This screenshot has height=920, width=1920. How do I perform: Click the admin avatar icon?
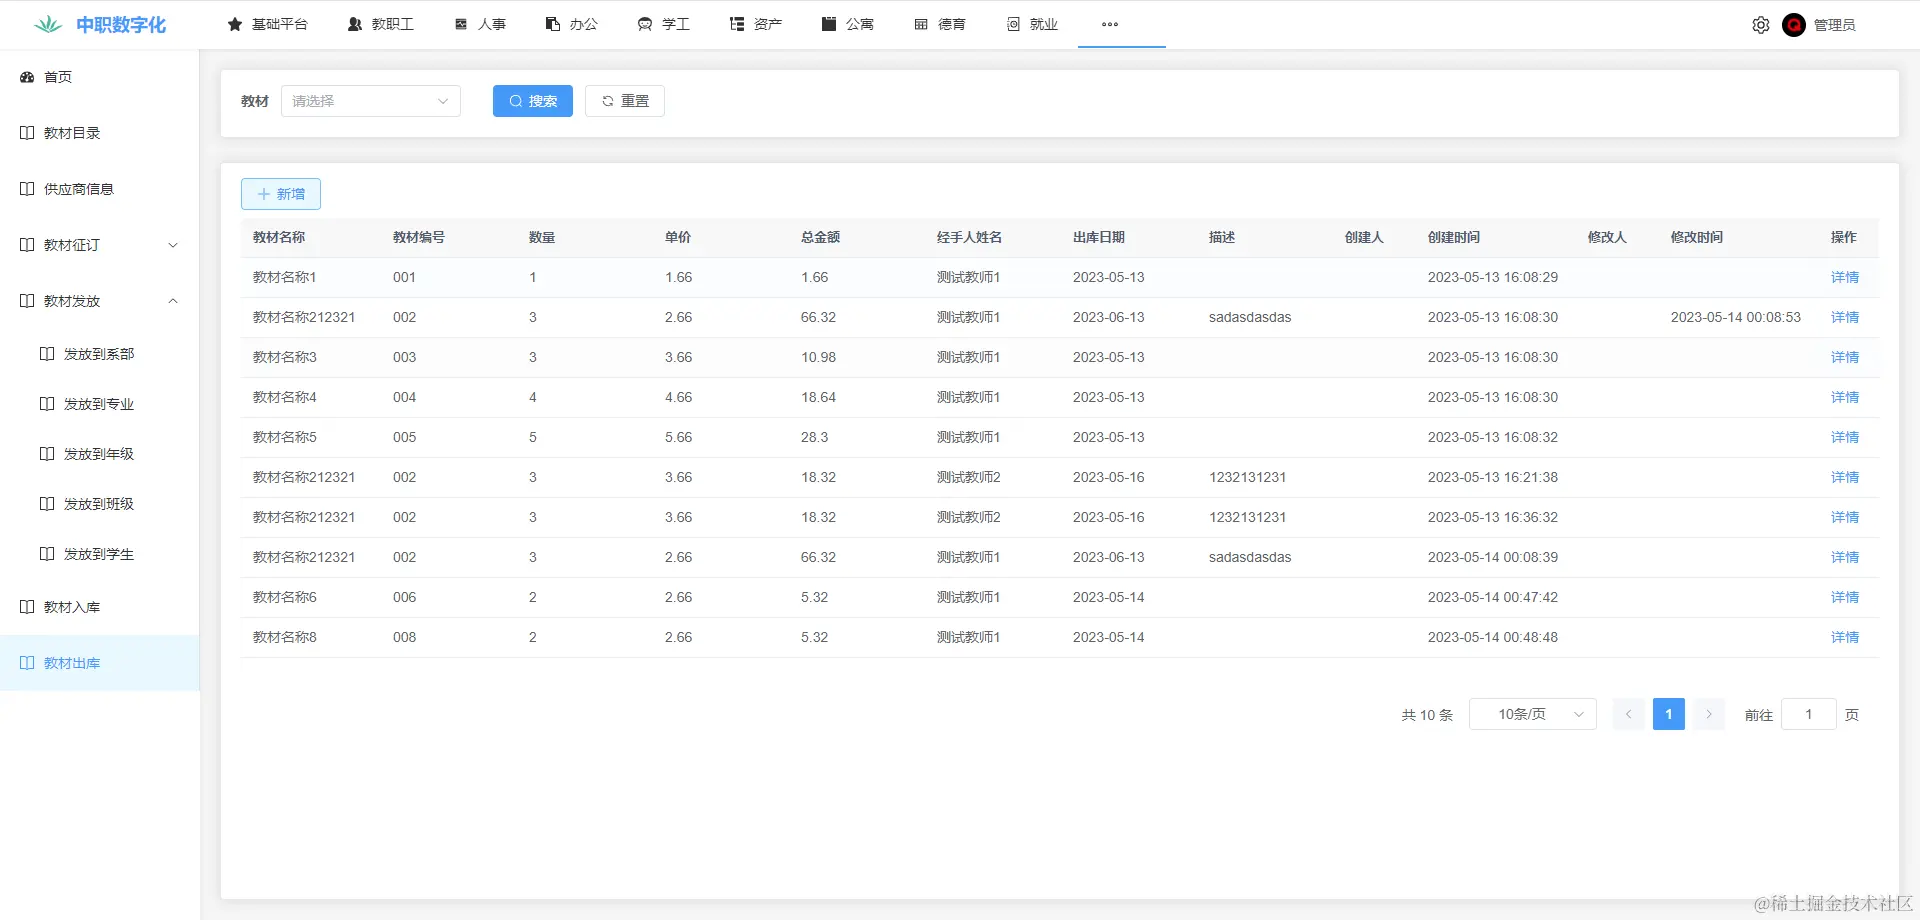click(x=1794, y=25)
